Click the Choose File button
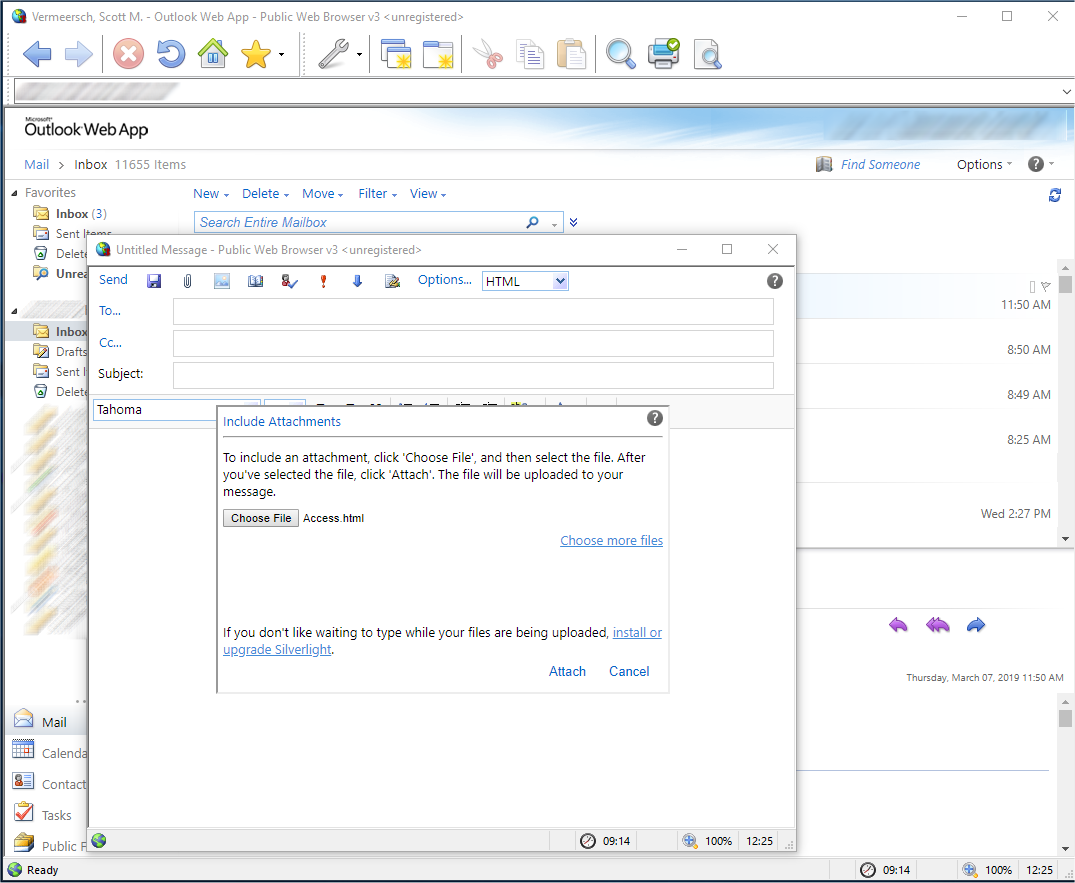Screen dimensions: 1075x883 261,518
